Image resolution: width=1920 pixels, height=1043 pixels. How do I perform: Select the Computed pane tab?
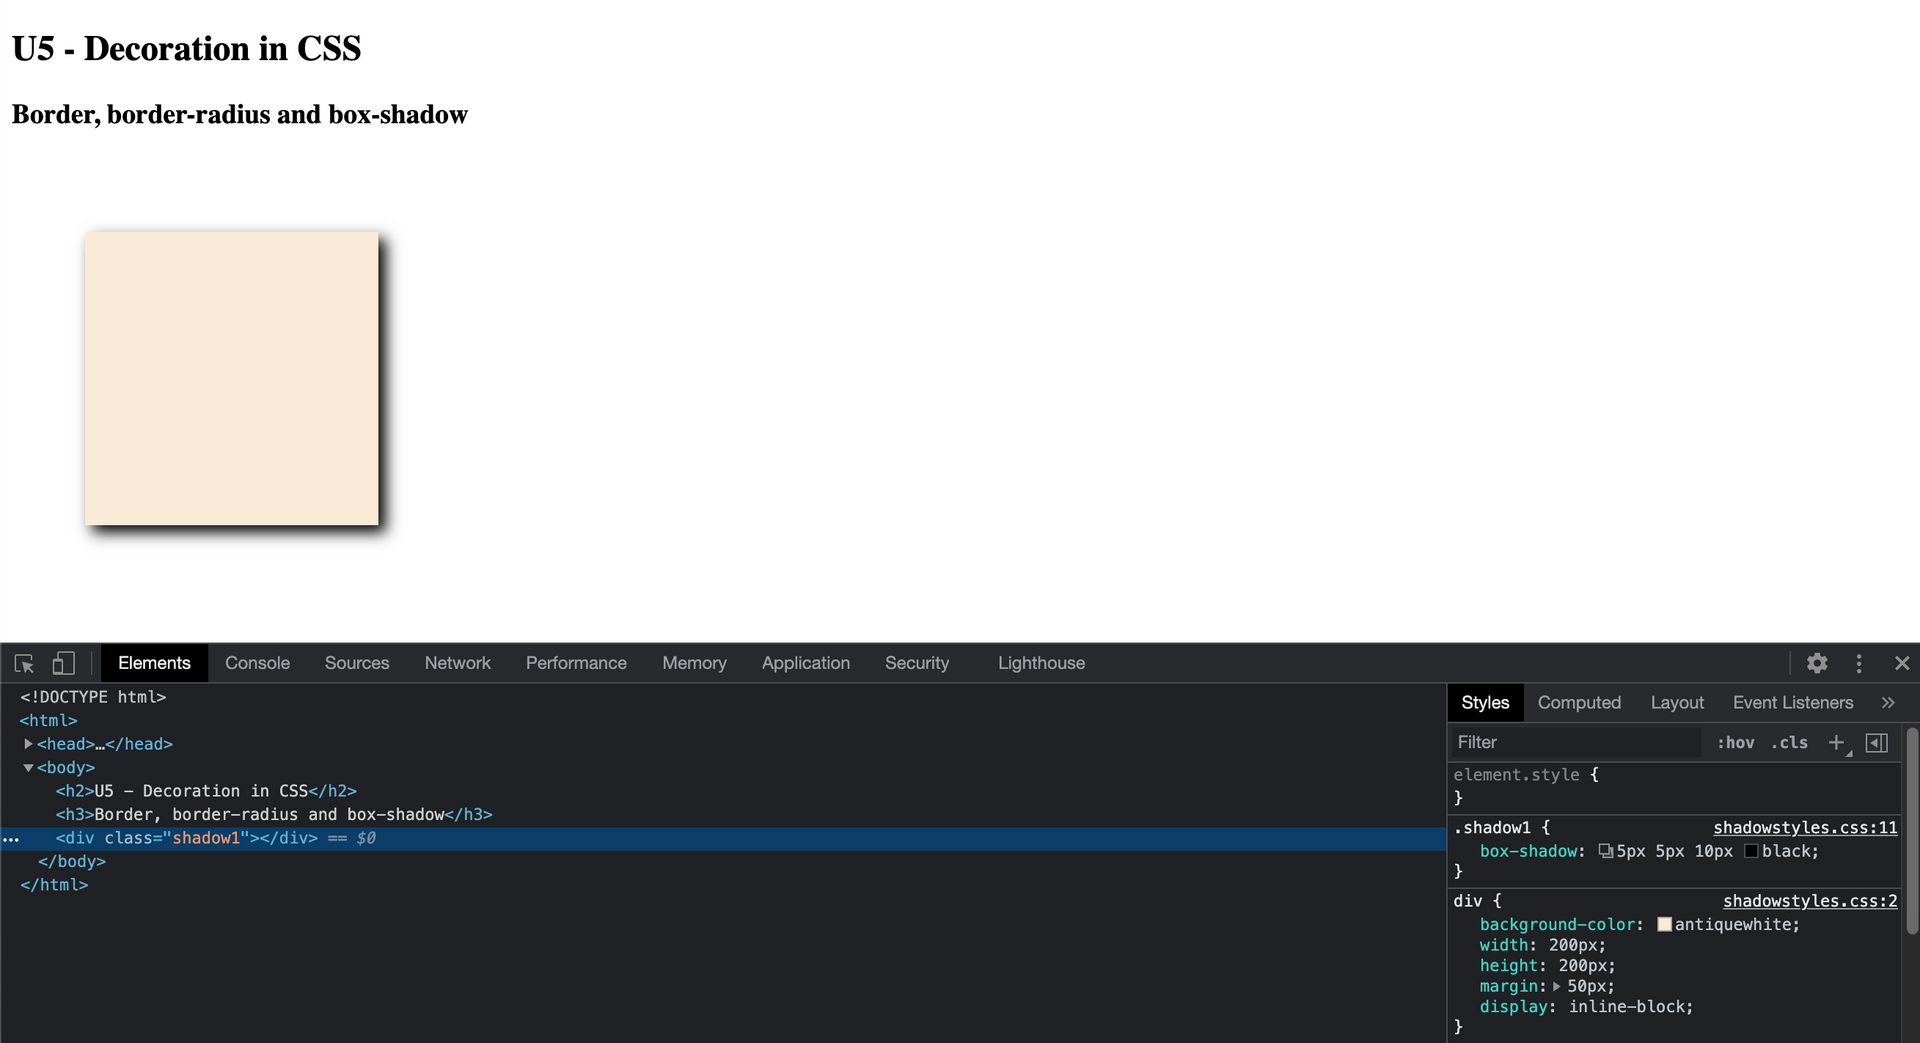point(1579,703)
